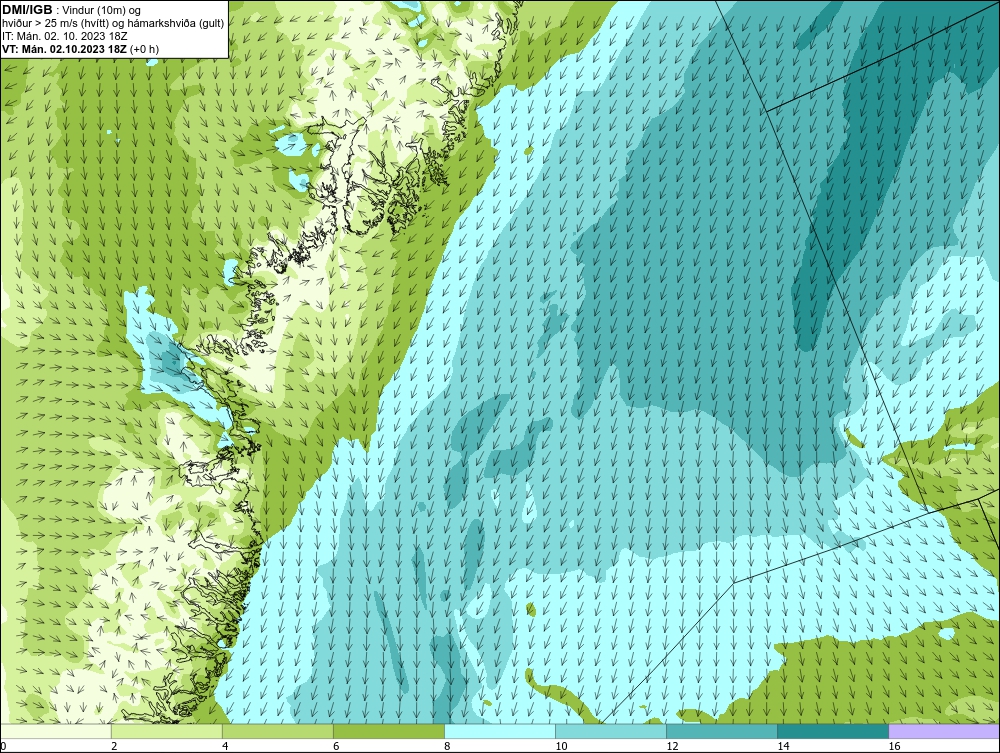Click the legend tick label 2
Image resolution: width=1000 pixels, height=753 pixels.
[114, 746]
